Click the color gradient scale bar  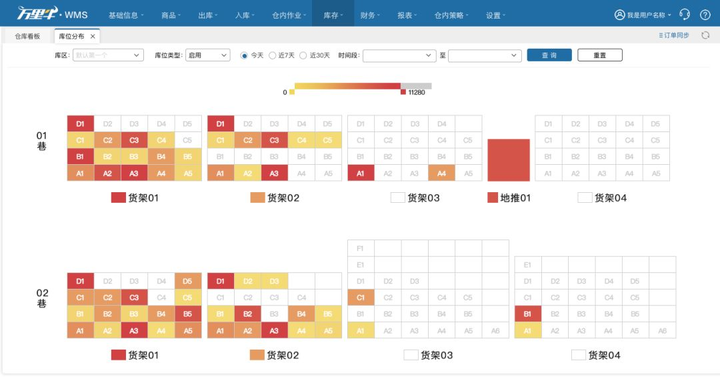pyautogui.click(x=363, y=86)
